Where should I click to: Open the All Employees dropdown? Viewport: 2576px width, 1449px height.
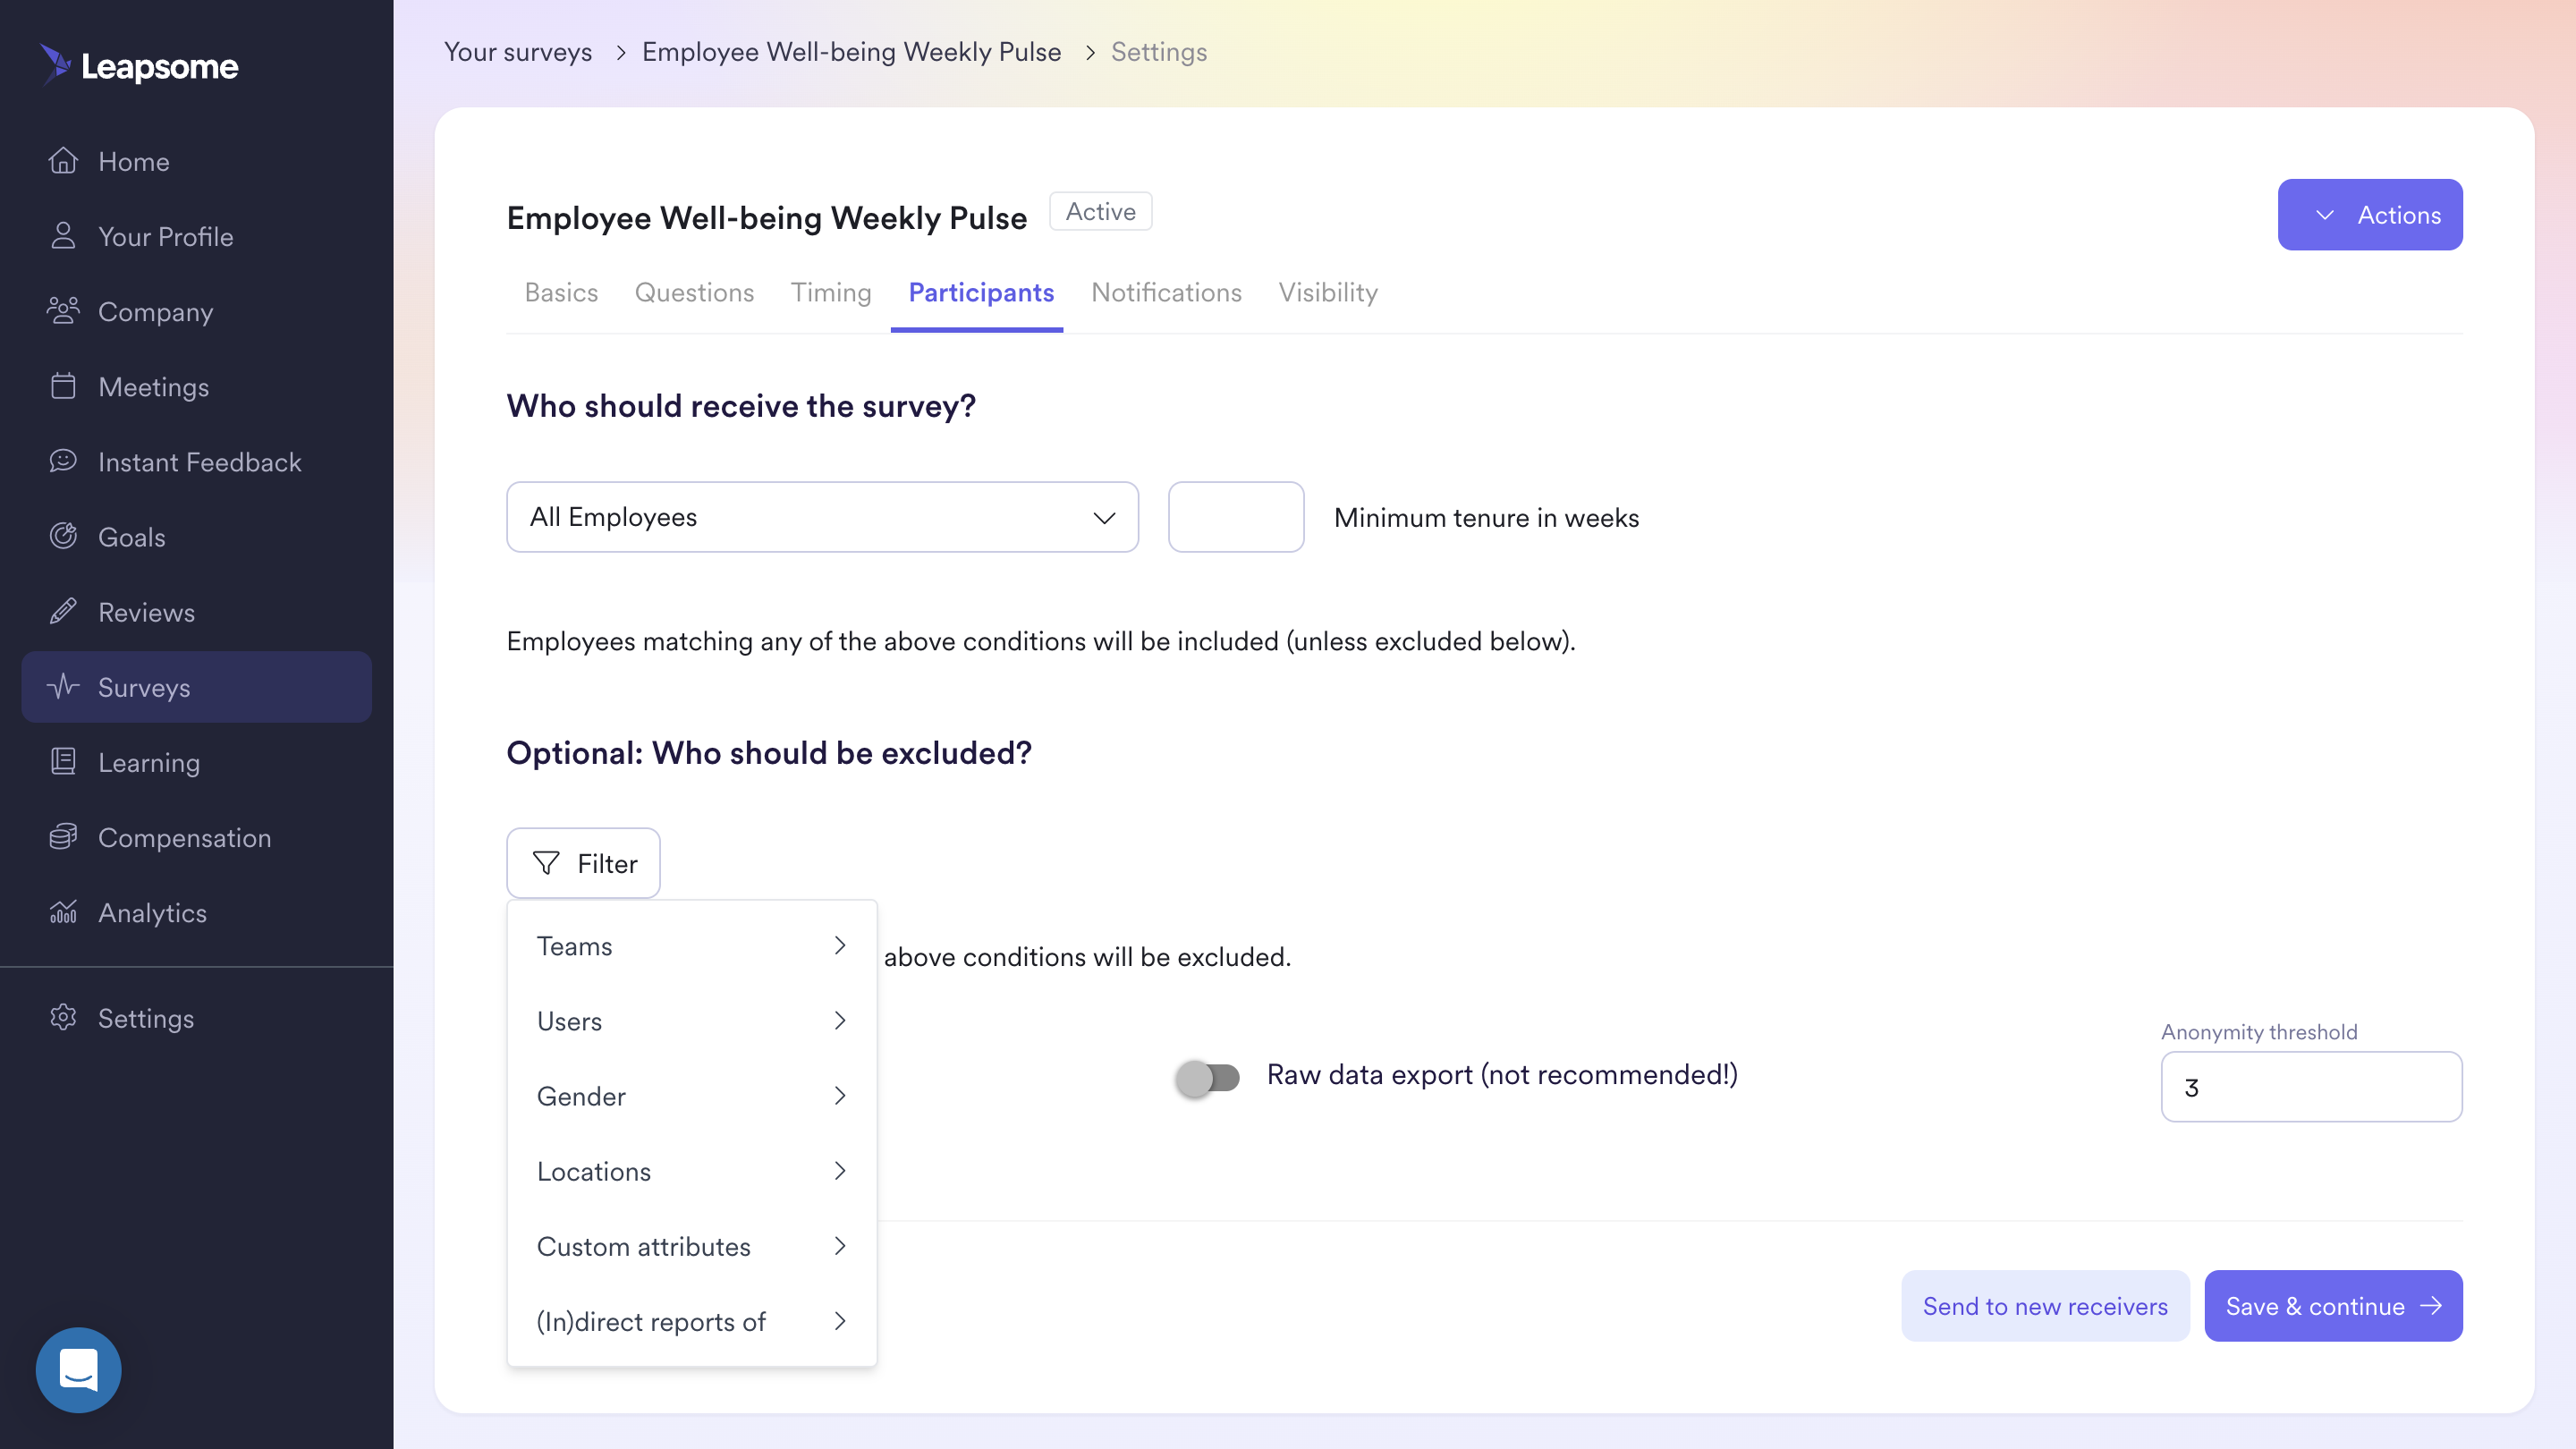coord(822,517)
